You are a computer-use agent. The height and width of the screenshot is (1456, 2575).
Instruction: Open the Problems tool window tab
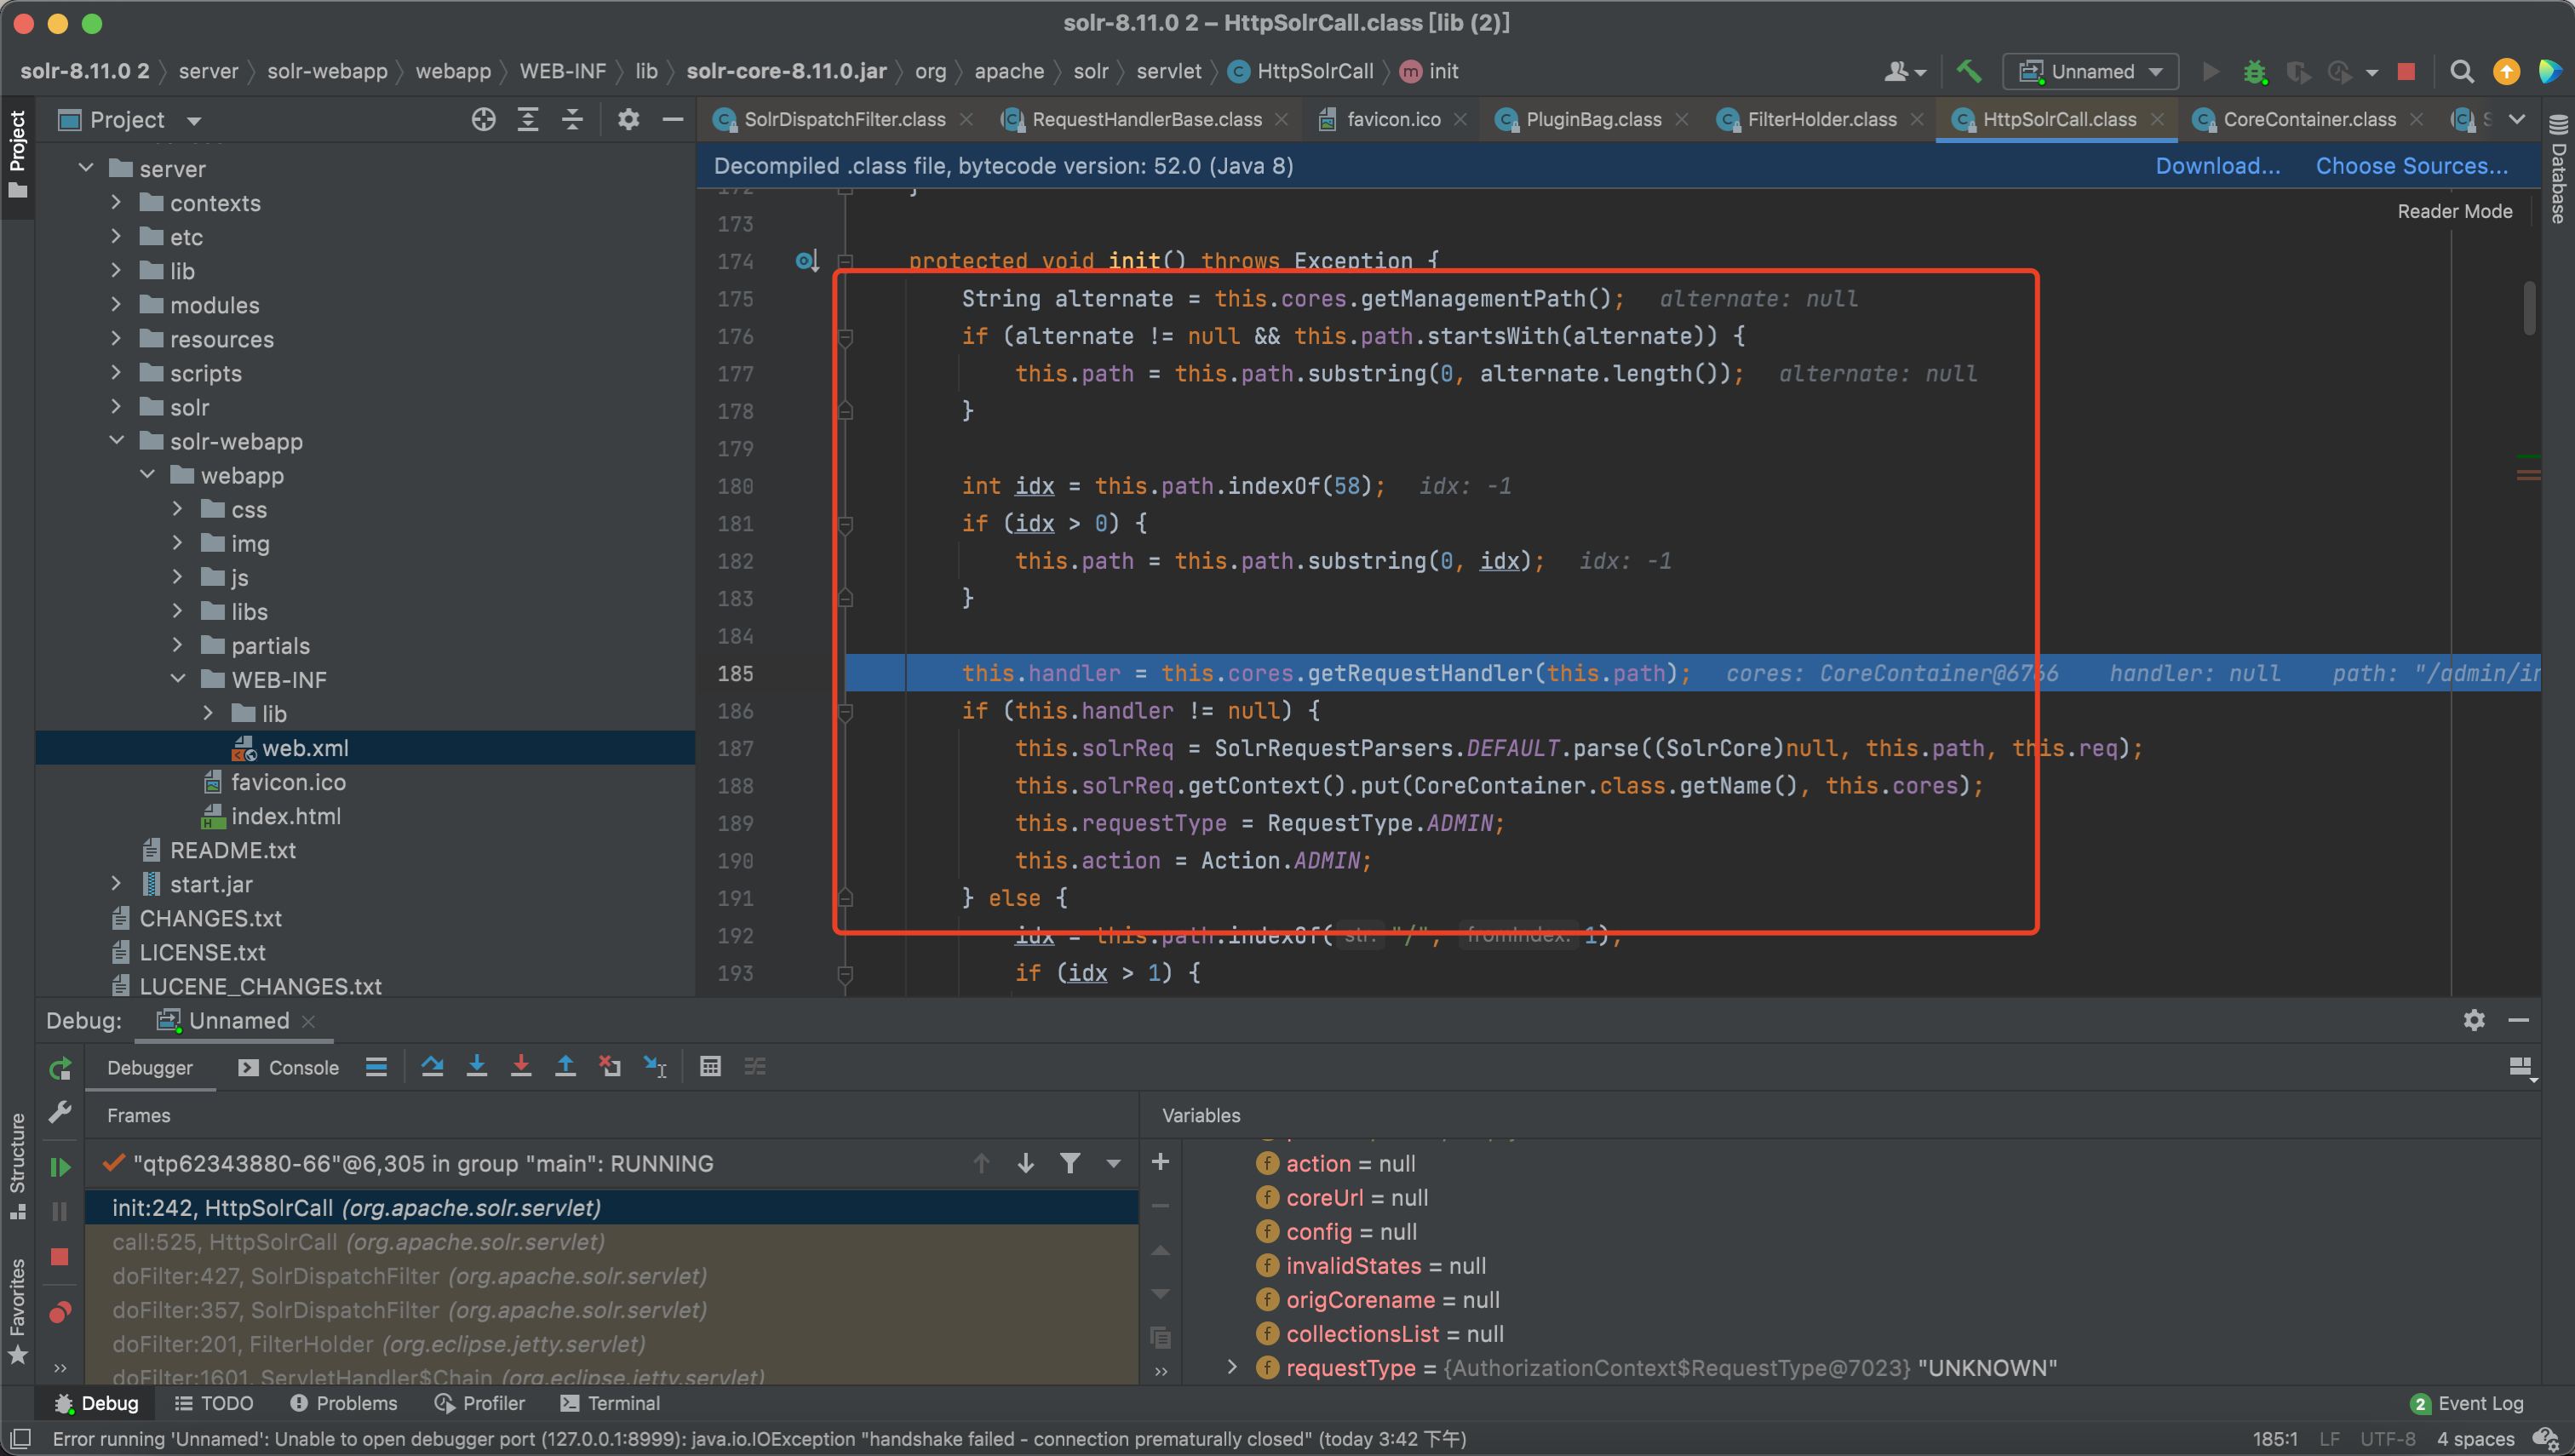[x=343, y=1403]
